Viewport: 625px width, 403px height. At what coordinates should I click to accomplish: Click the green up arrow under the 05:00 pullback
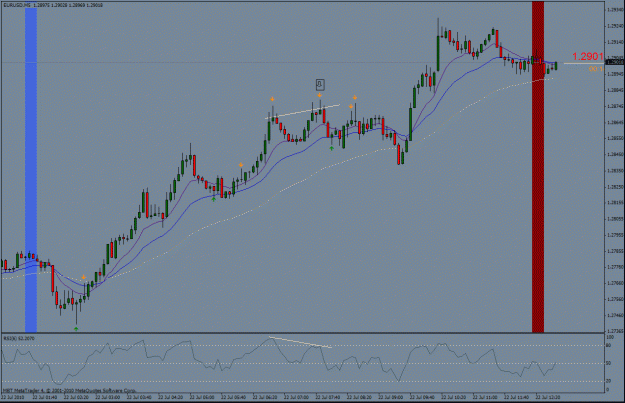coord(214,199)
